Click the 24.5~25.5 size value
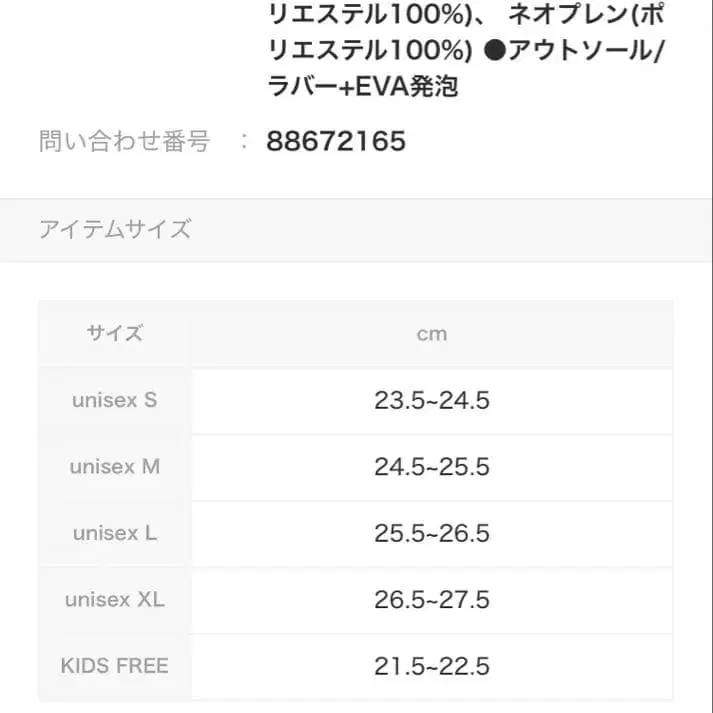 coord(432,467)
